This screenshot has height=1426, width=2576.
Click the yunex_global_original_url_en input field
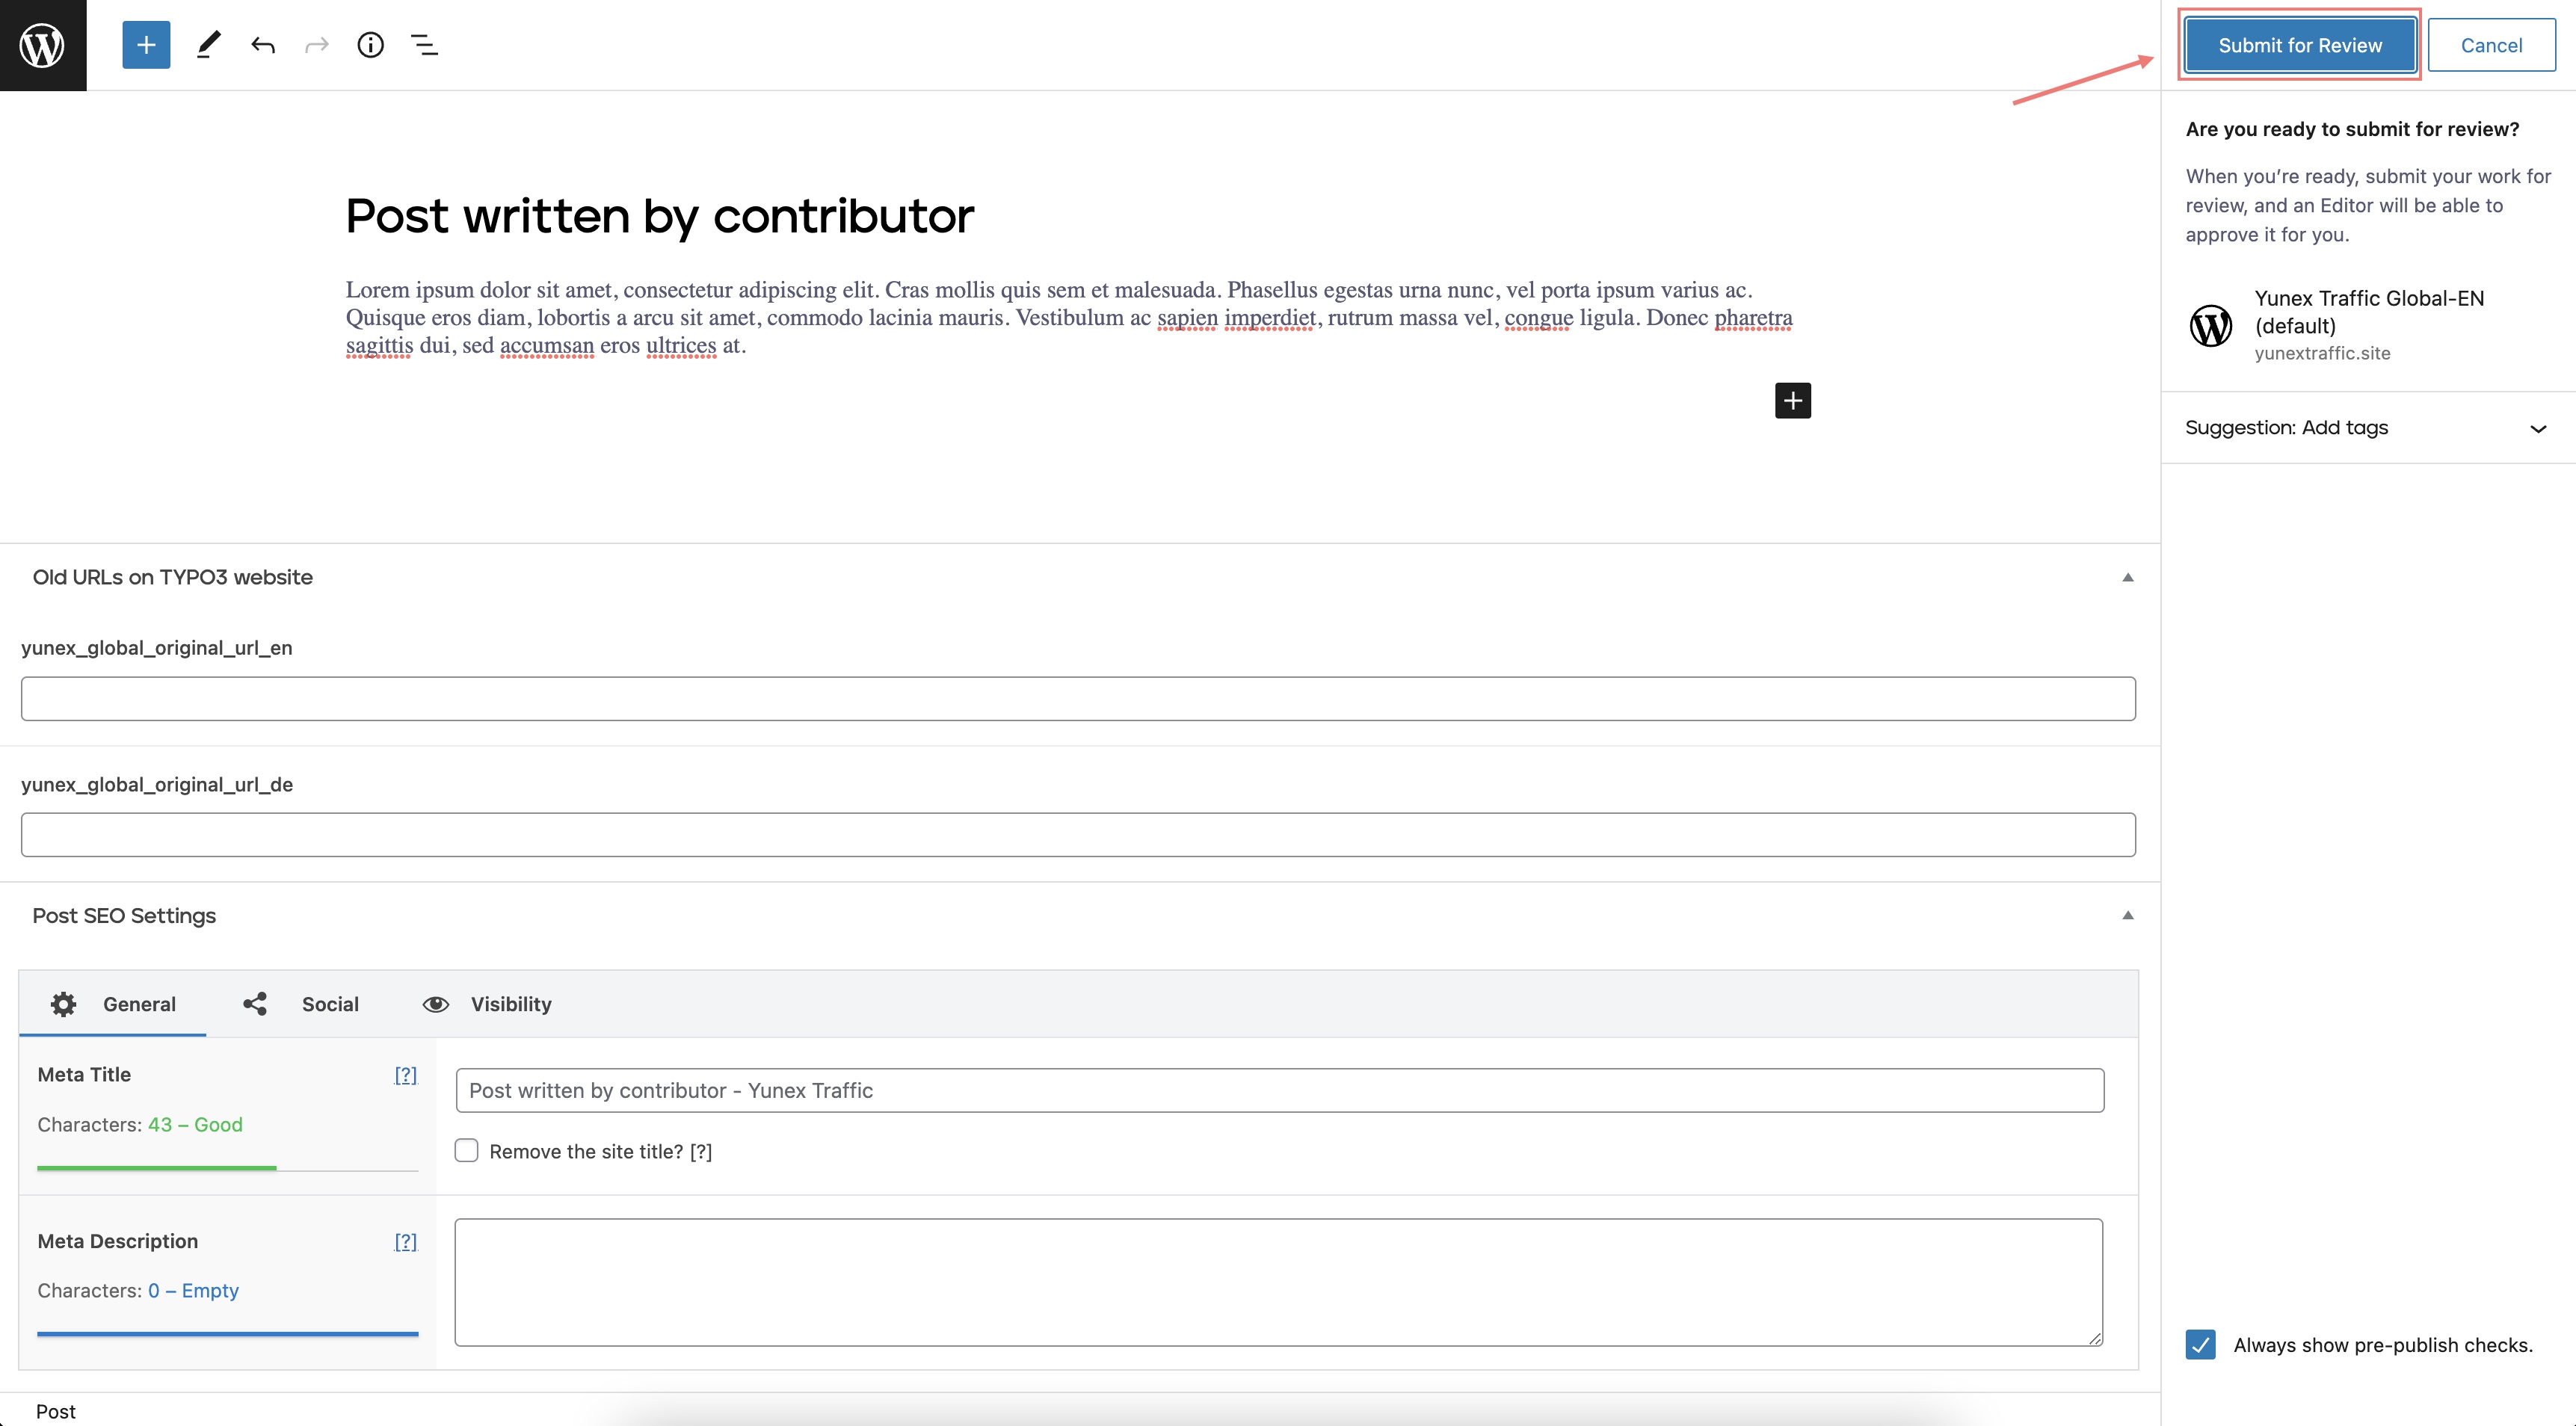(1078, 698)
